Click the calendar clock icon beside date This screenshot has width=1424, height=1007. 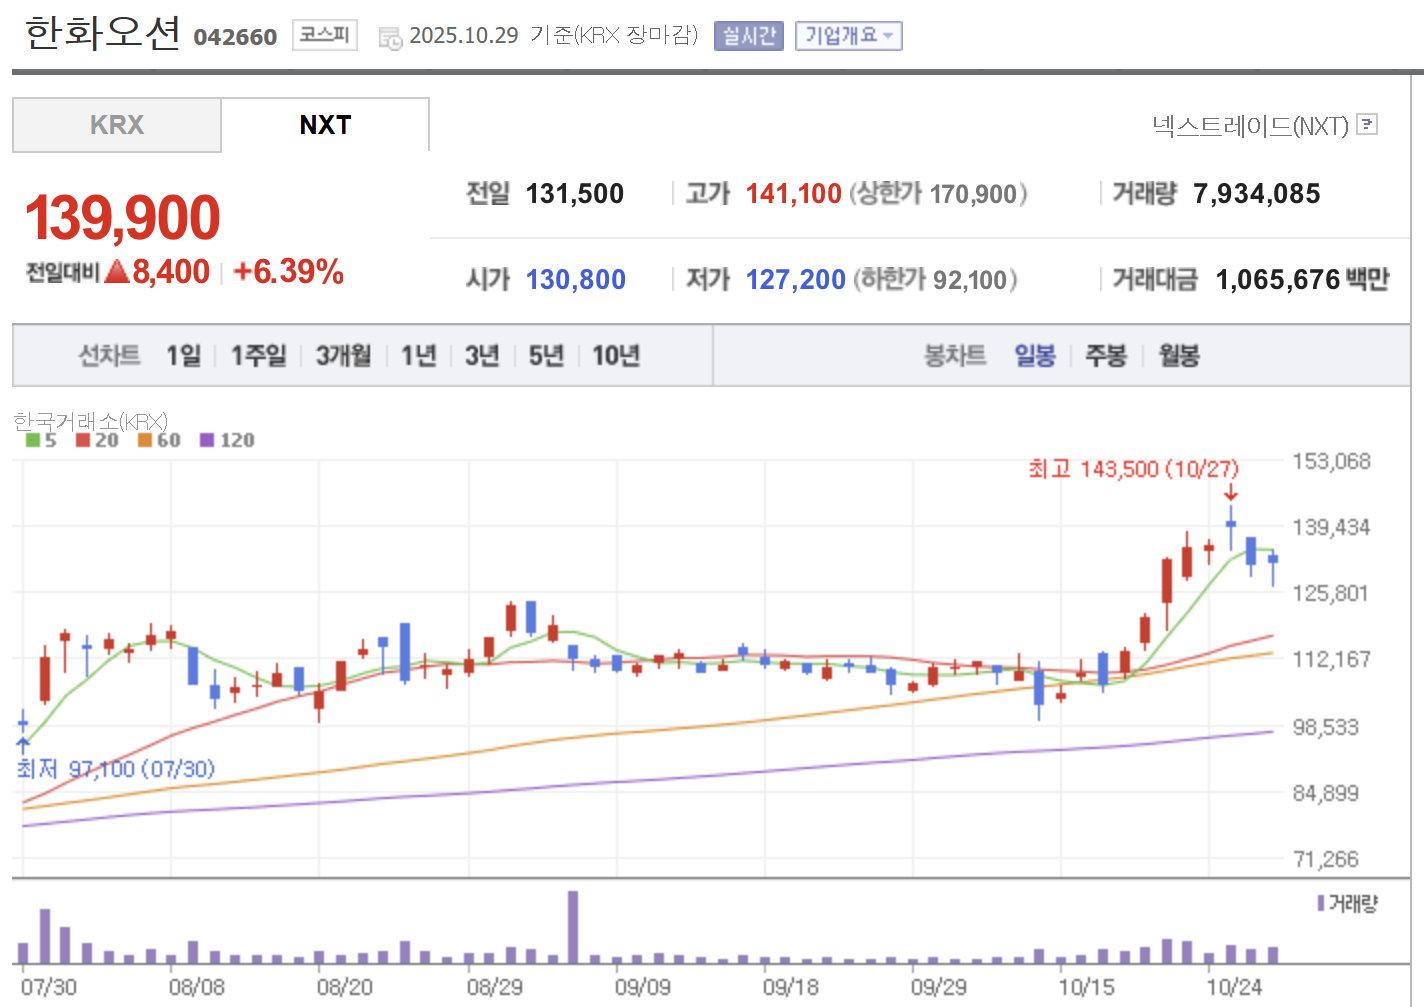[x=390, y=38]
